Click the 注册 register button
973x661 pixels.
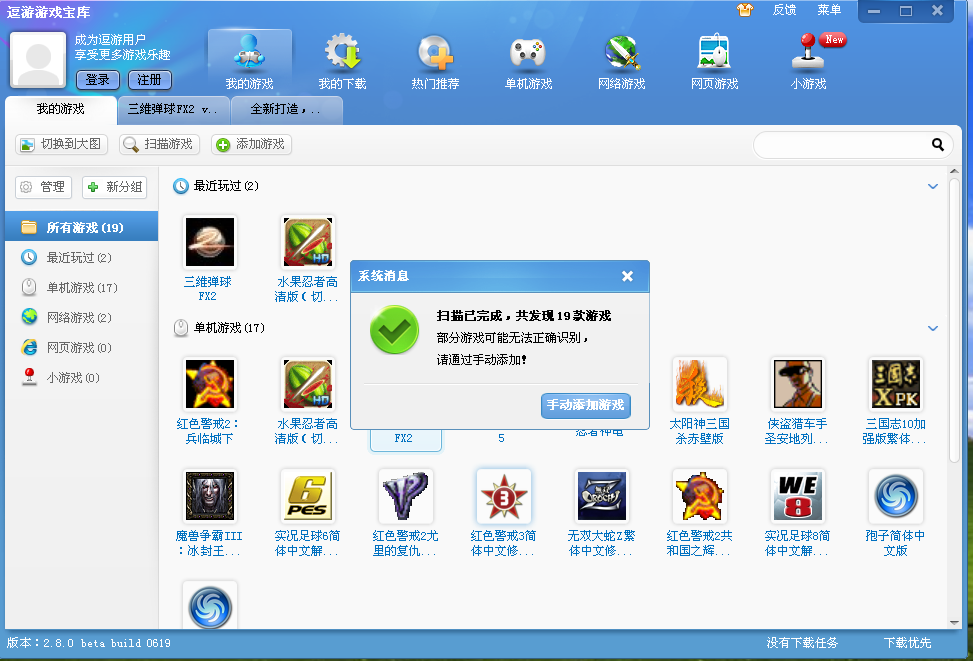coord(150,80)
